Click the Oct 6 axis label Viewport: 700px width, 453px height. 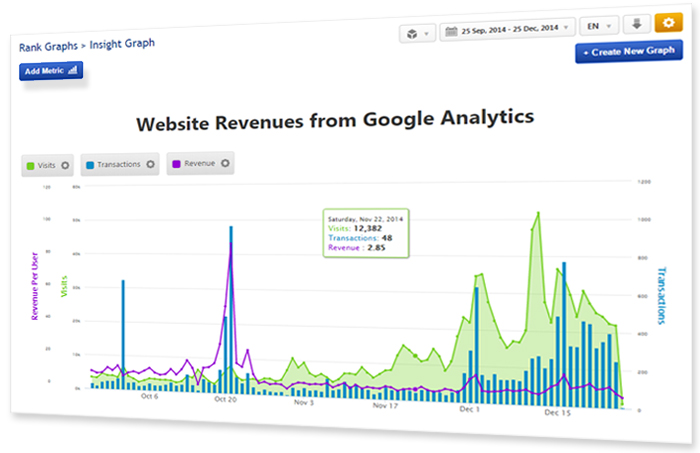click(x=150, y=396)
